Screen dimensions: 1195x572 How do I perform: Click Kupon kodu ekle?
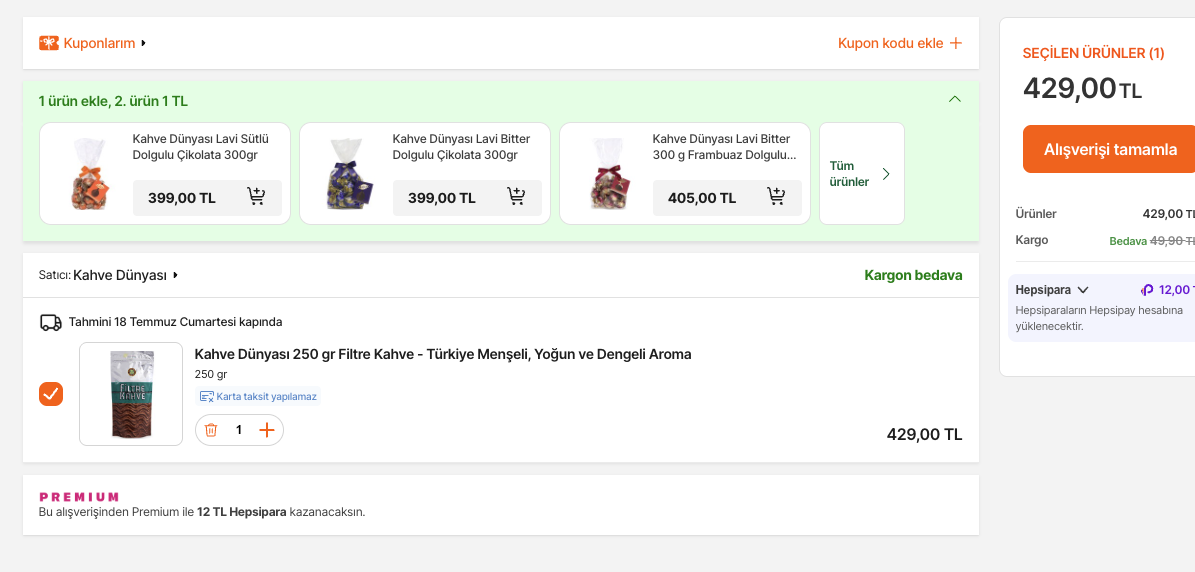900,43
